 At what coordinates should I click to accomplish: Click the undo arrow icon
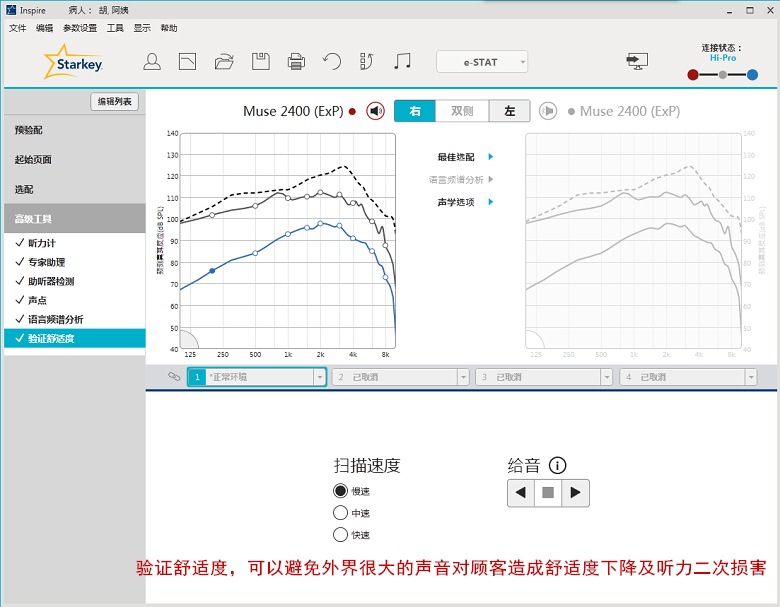point(332,62)
